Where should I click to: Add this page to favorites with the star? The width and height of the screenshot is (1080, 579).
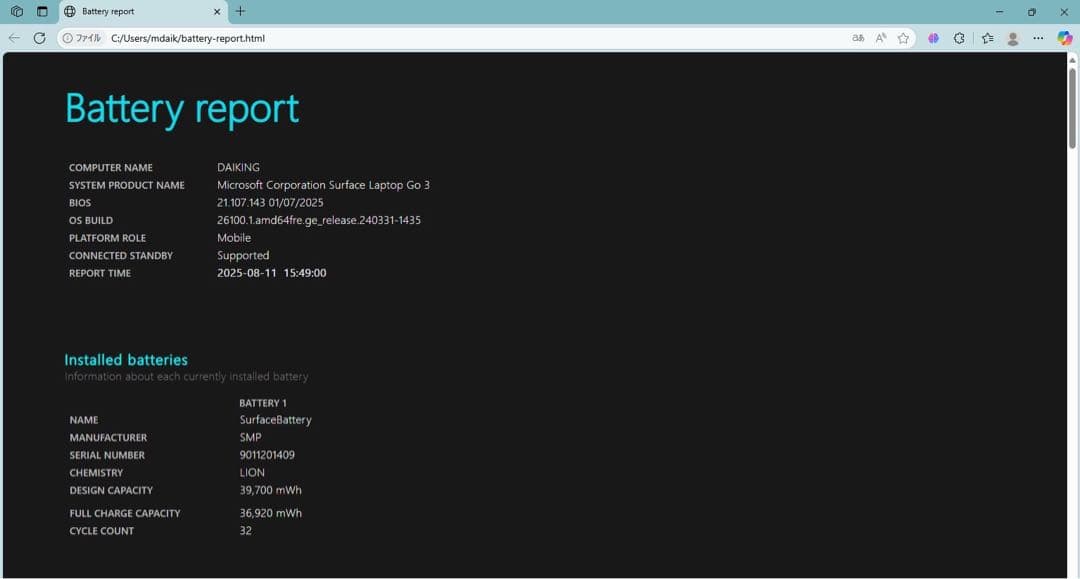pos(904,38)
